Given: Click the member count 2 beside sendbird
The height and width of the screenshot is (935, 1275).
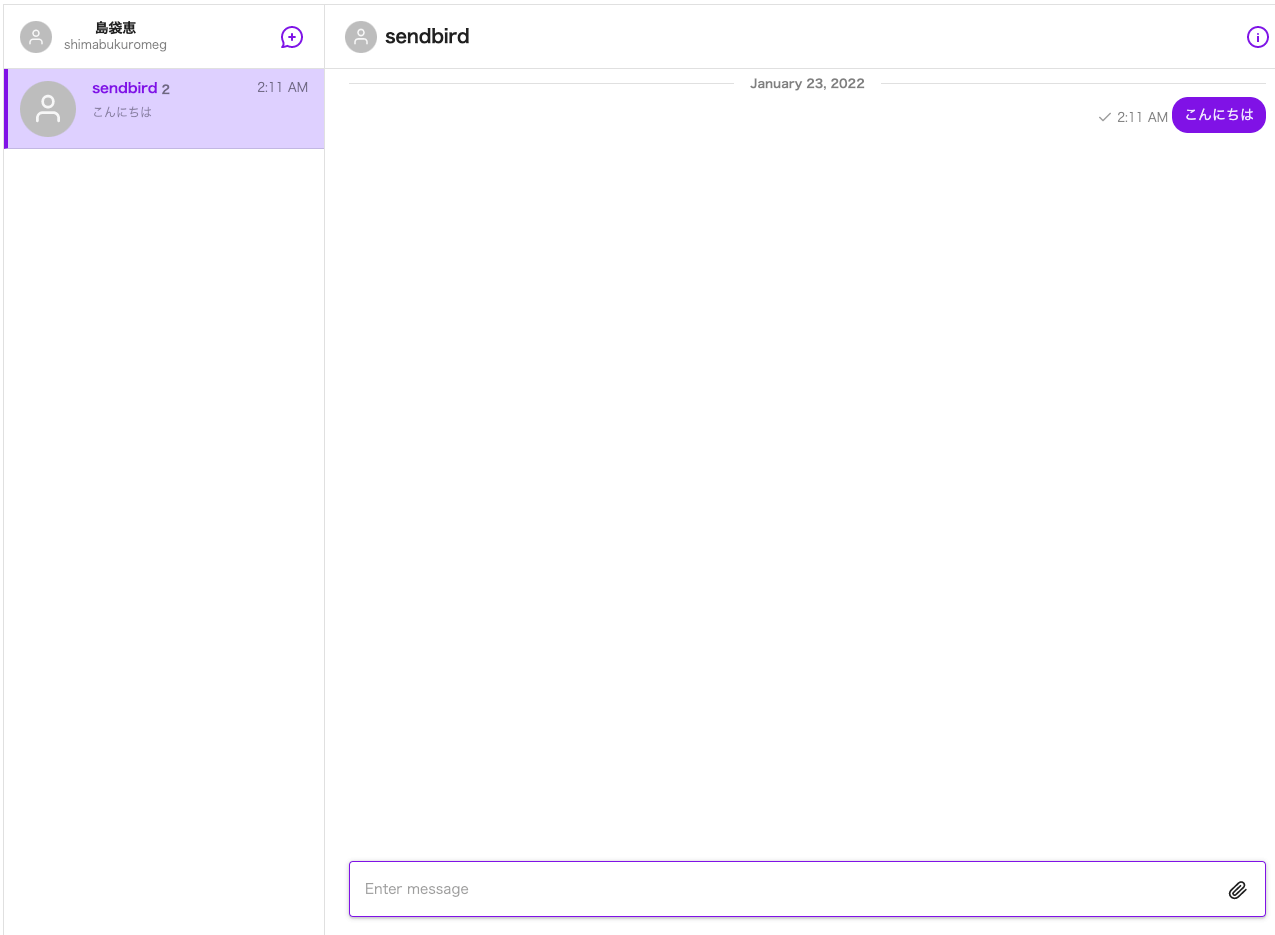Looking at the screenshot, I should tap(166, 89).
